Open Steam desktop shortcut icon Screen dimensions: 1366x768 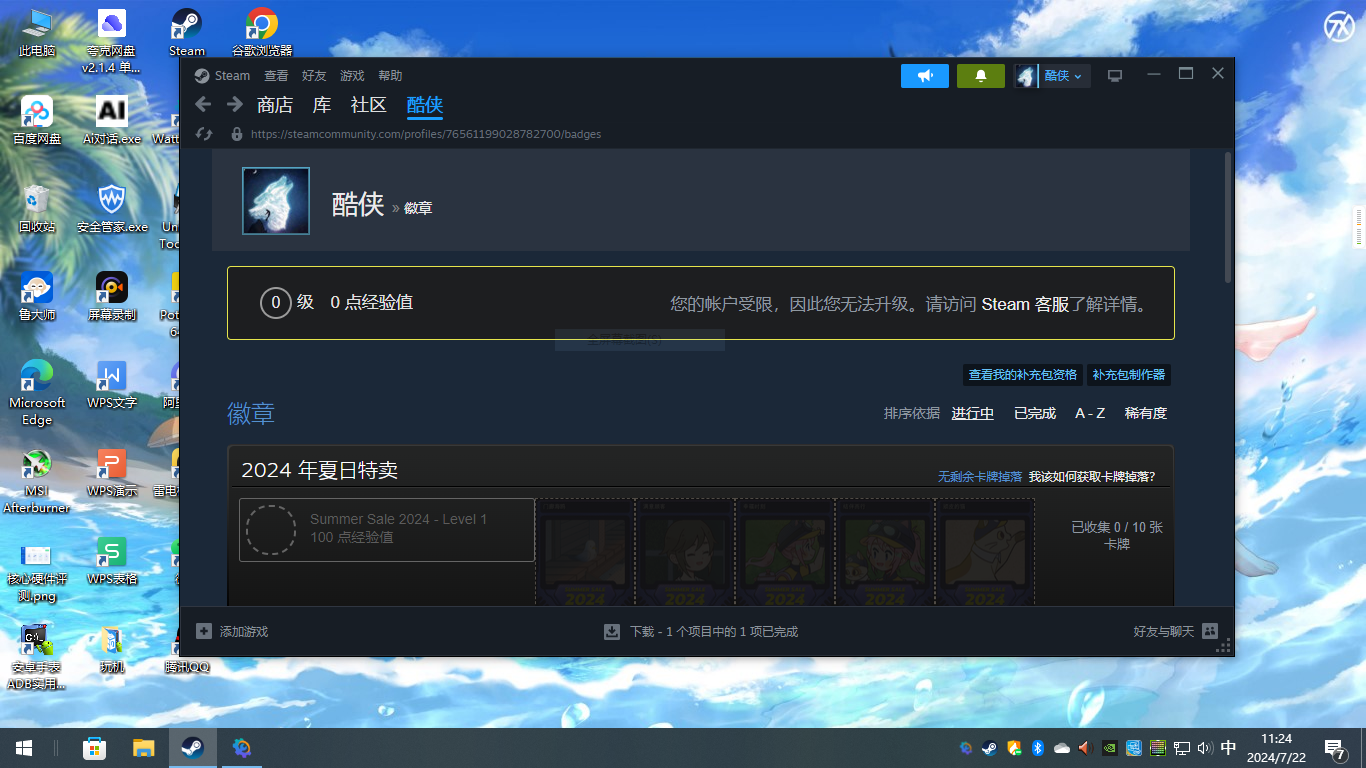click(x=186, y=32)
